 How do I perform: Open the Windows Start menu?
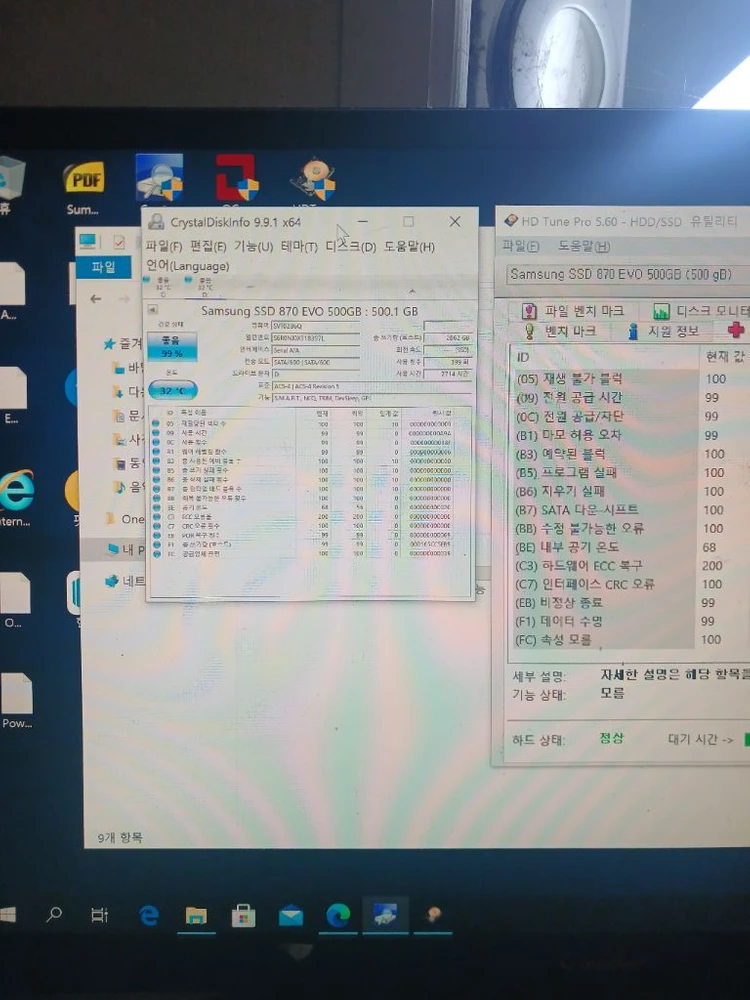[7, 915]
